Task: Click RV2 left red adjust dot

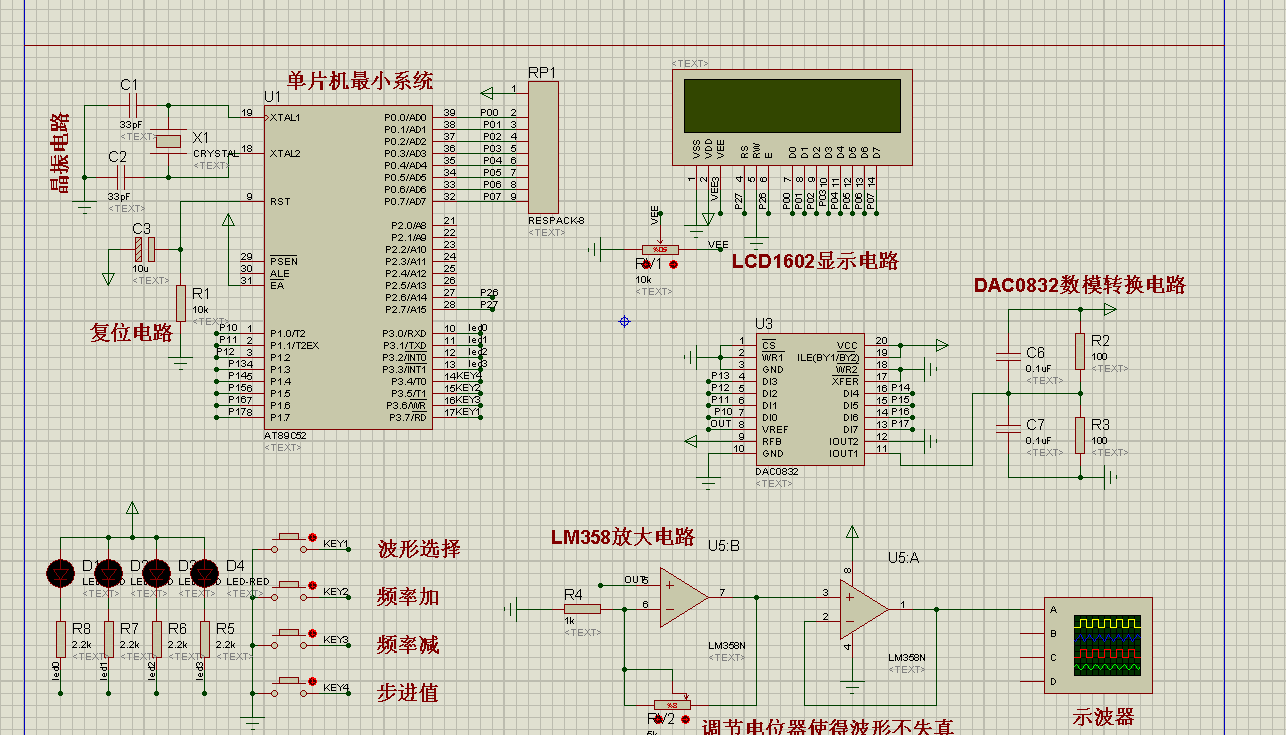Action: click(657, 719)
